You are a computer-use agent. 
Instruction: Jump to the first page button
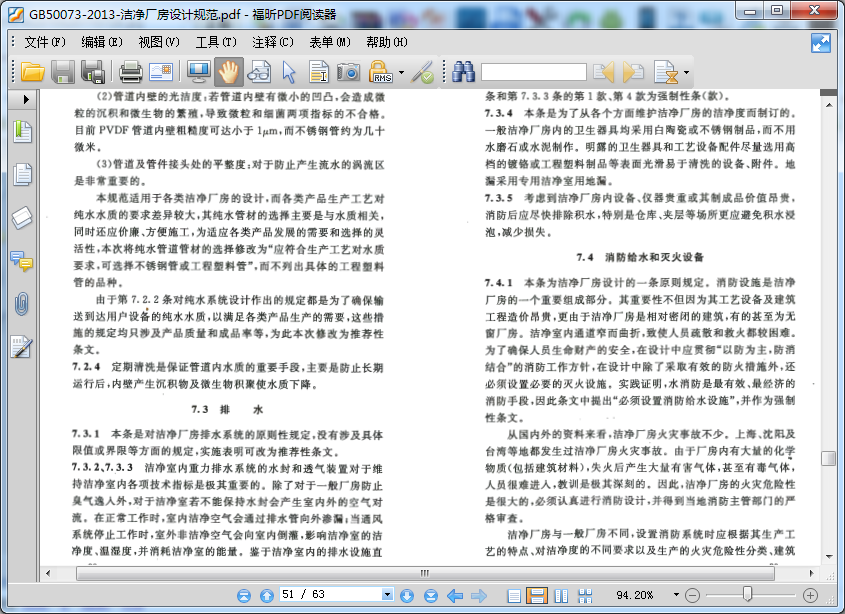[244, 595]
